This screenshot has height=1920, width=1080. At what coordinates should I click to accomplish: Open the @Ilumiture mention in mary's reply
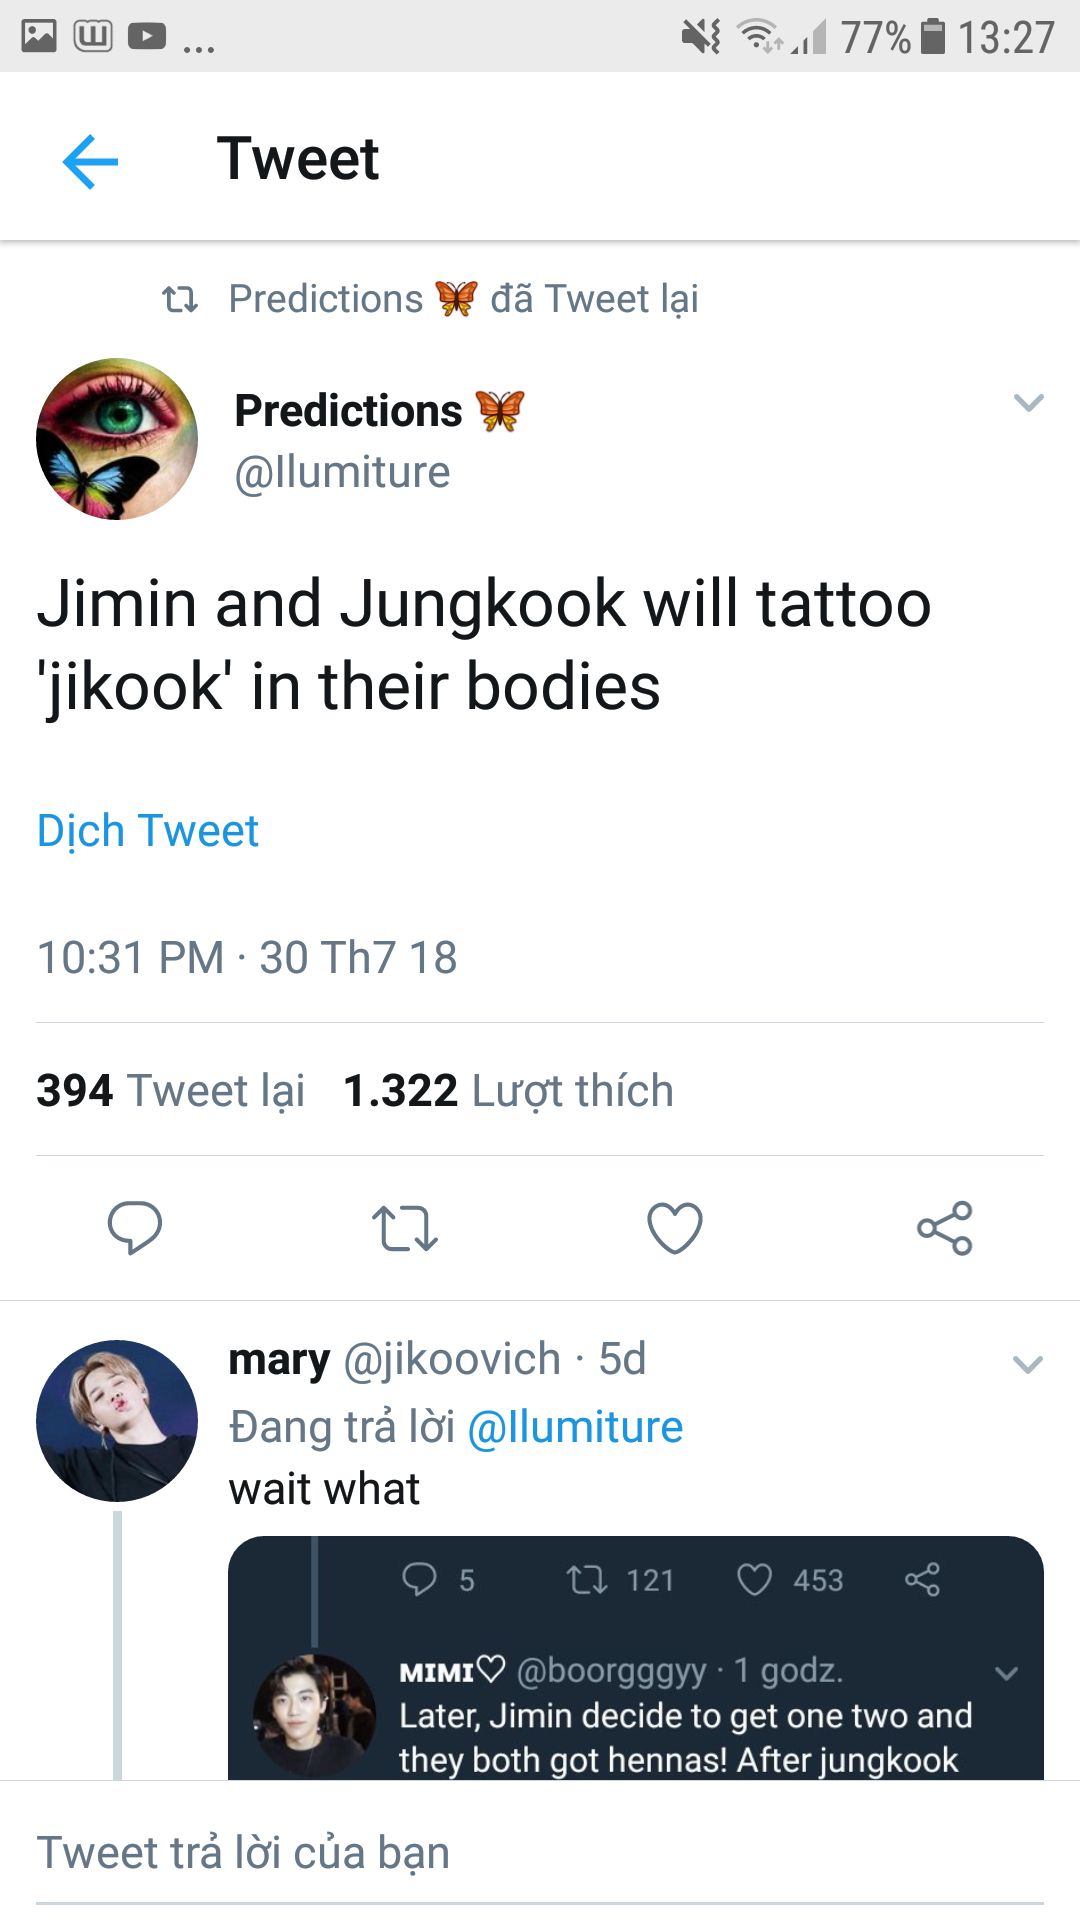coord(575,1427)
